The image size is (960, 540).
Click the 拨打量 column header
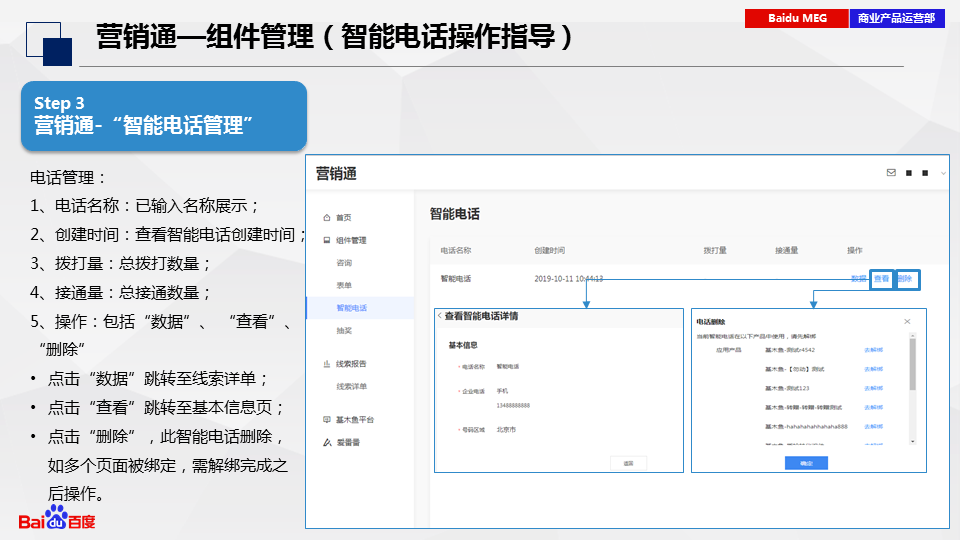tap(714, 250)
